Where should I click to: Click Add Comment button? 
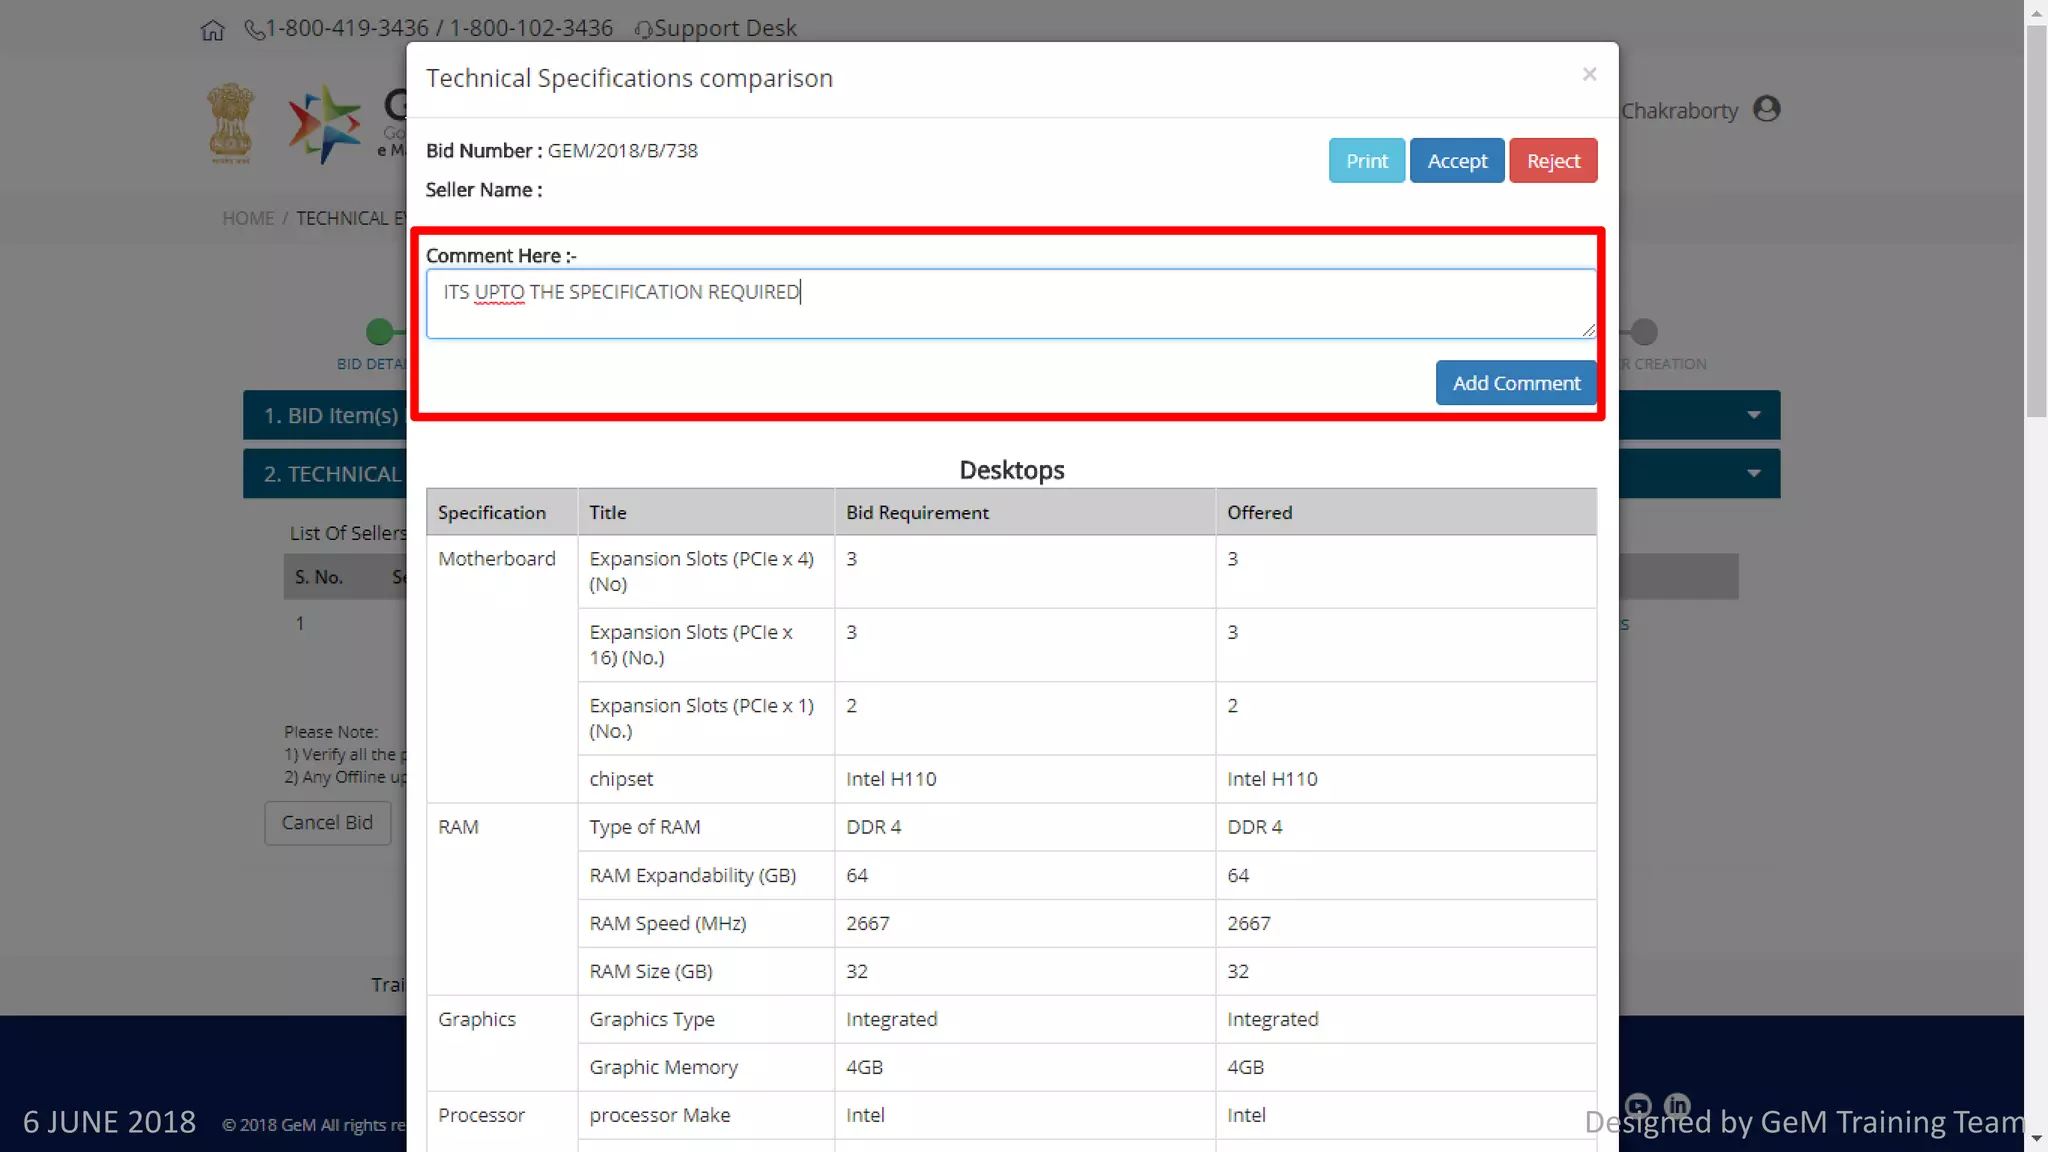pyautogui.click(x=1515, y=383)
